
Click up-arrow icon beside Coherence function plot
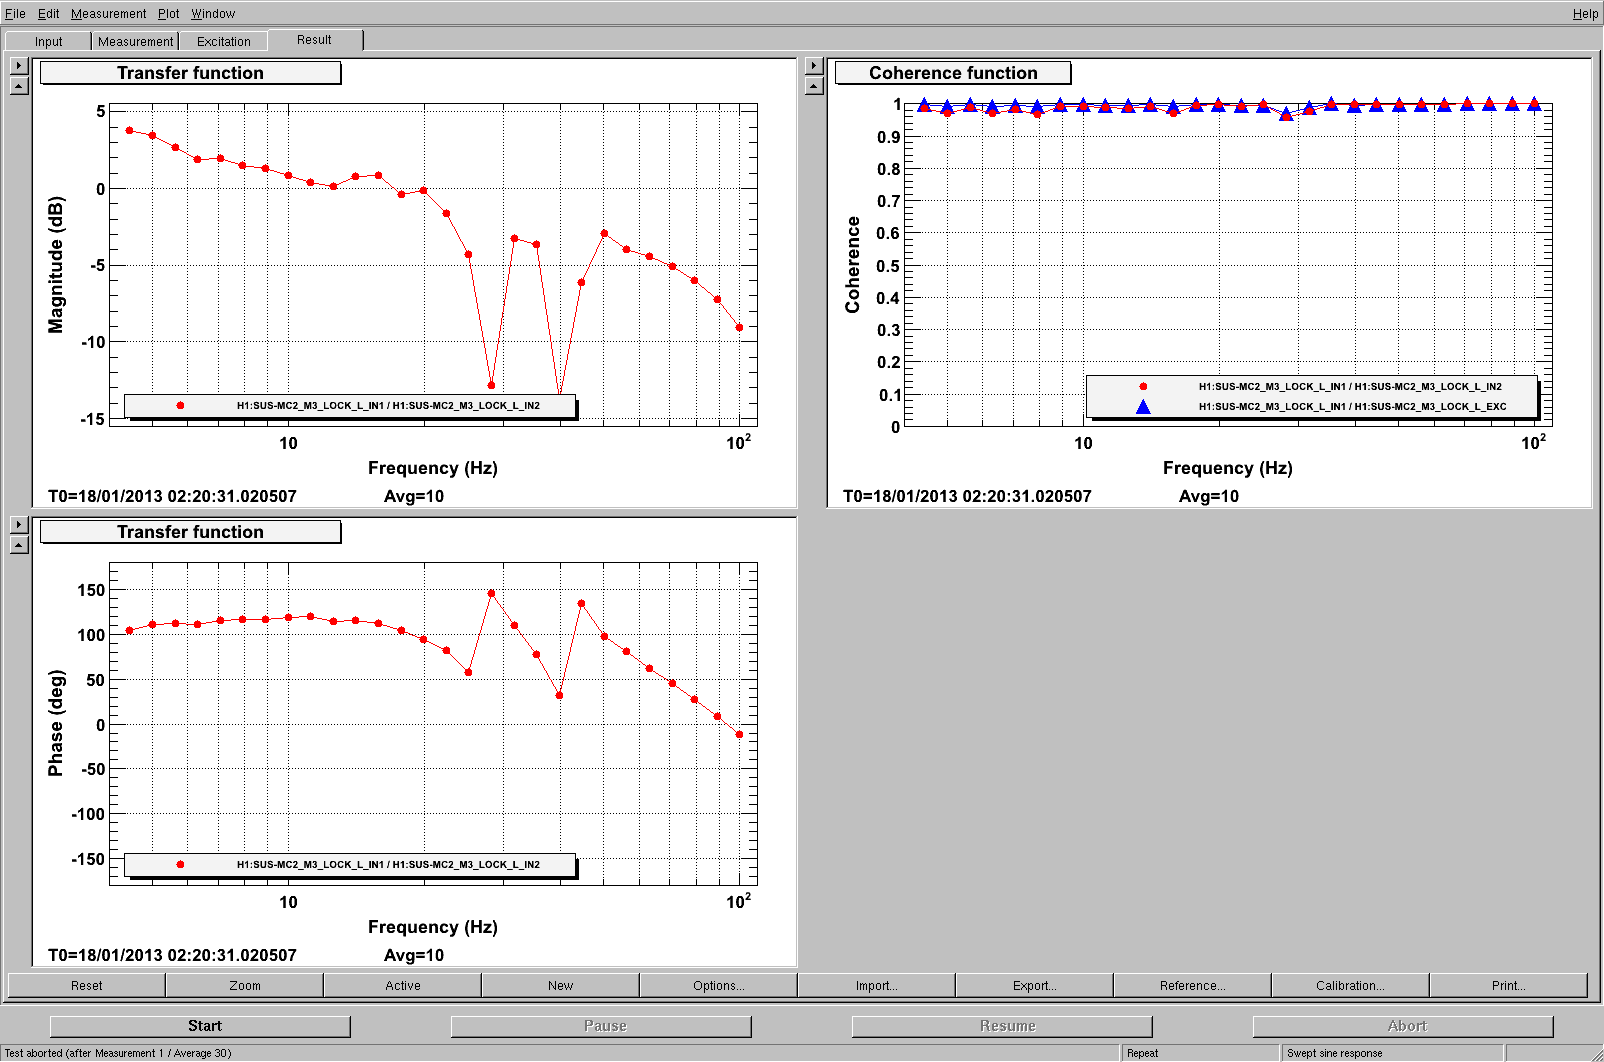click(814, 86)
